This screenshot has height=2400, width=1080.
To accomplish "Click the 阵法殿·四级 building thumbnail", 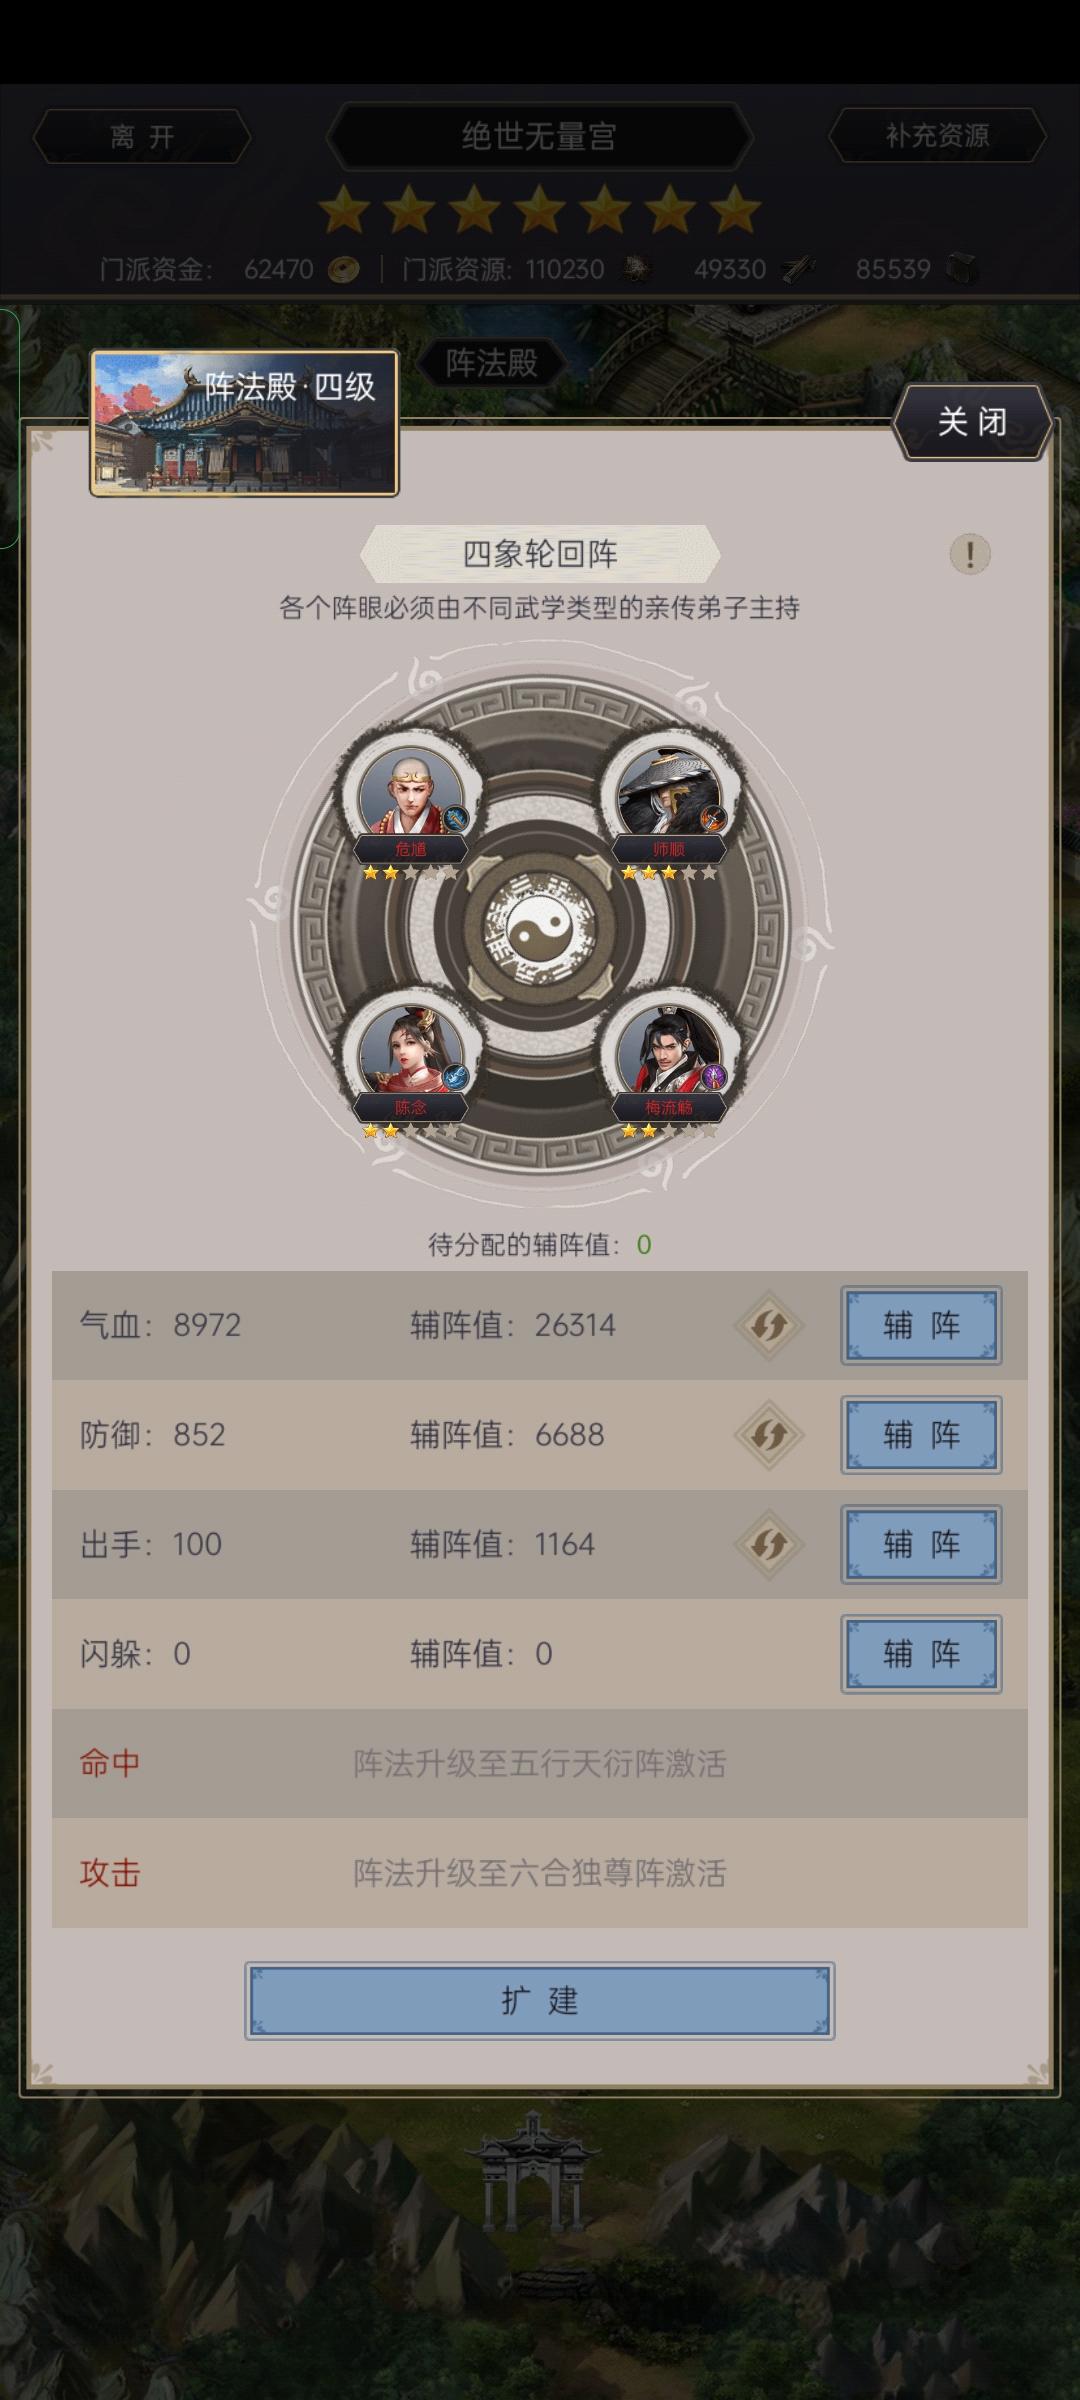I will point(244,423).
